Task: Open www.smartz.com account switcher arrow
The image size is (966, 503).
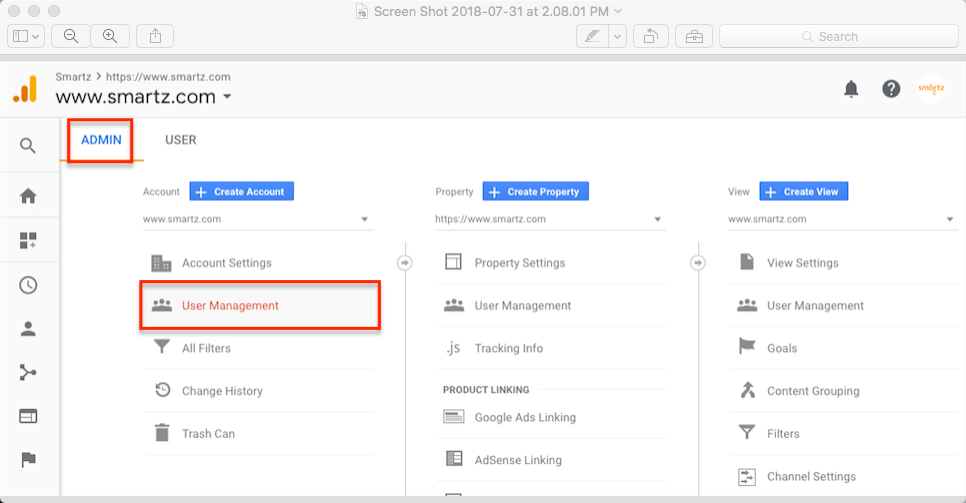Action: (227, 97)
